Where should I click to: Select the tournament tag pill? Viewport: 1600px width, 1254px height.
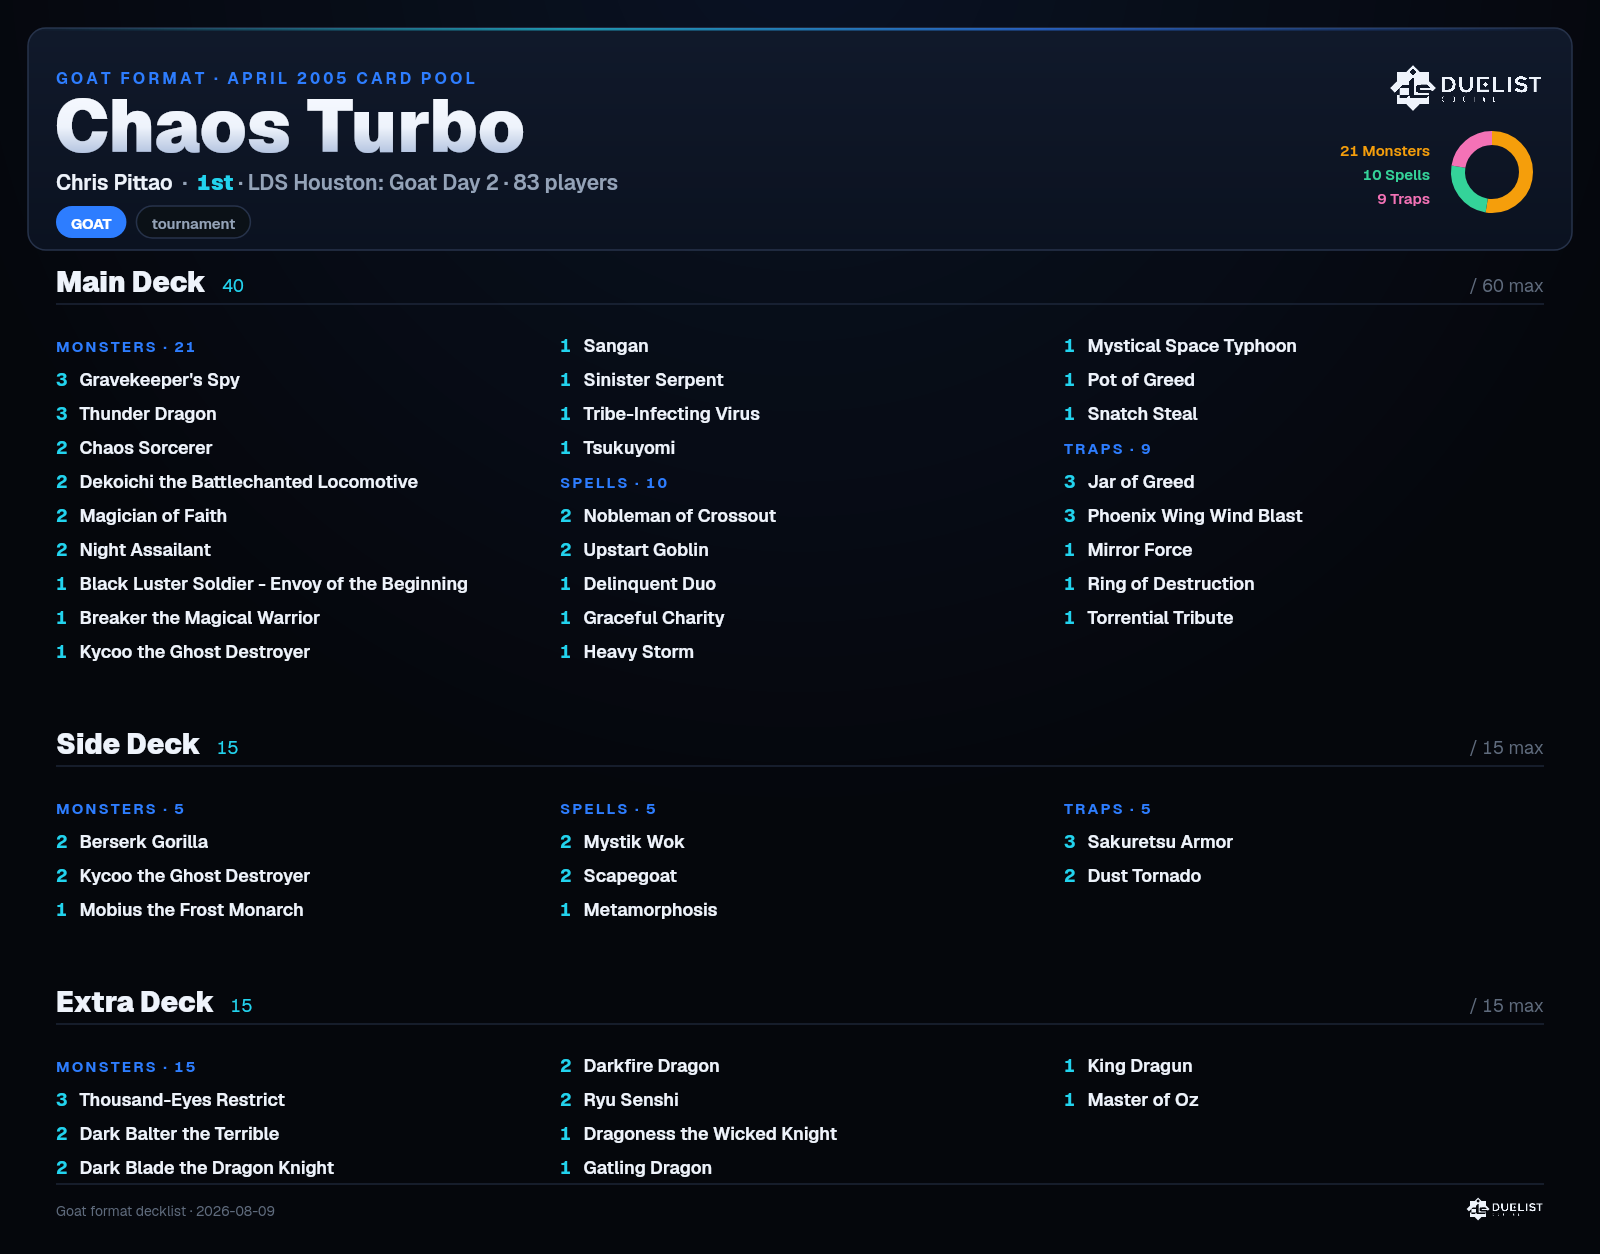point(193,223)
